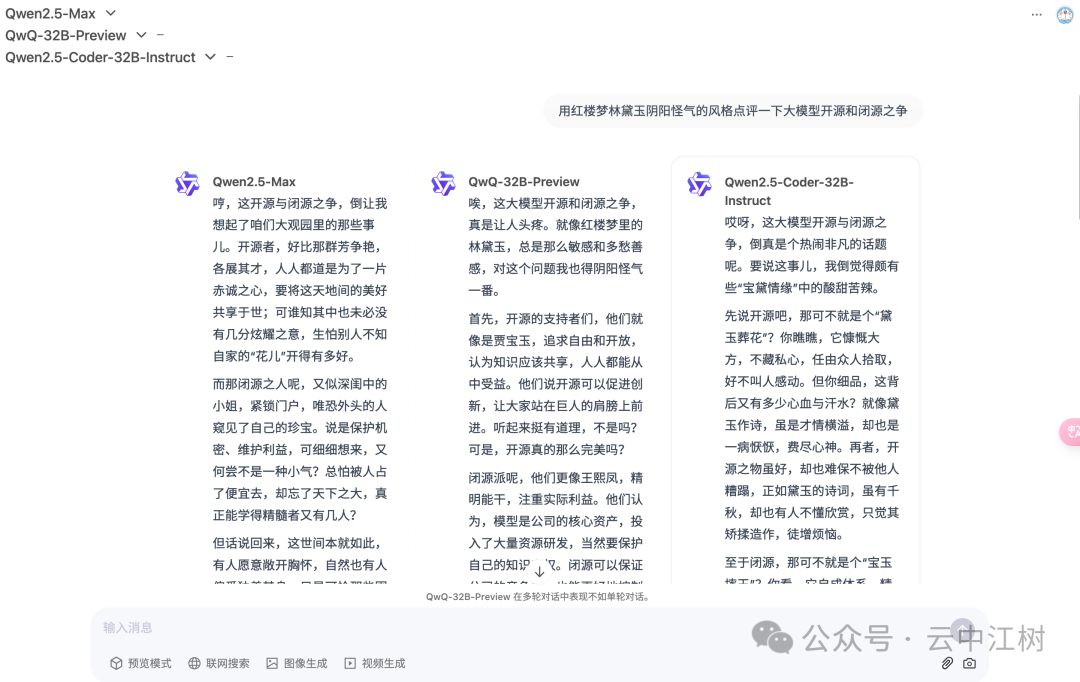Attach a file with the paperclip icon
The width and height of the screenshot is (1080, 682).
[947, 663]
